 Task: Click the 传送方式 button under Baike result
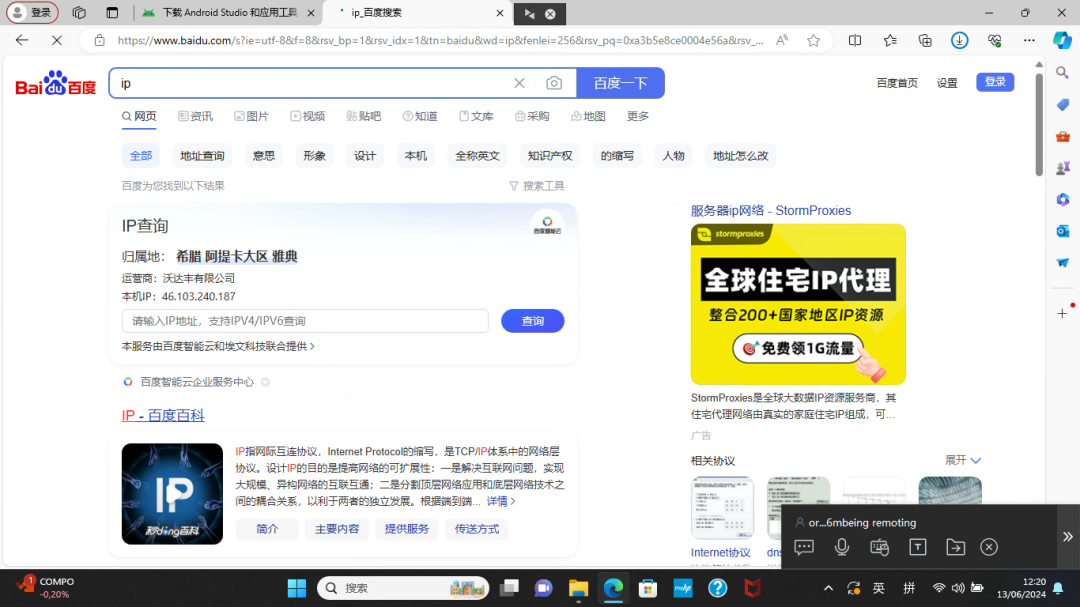pyautogui.click(x=477, y=529)
